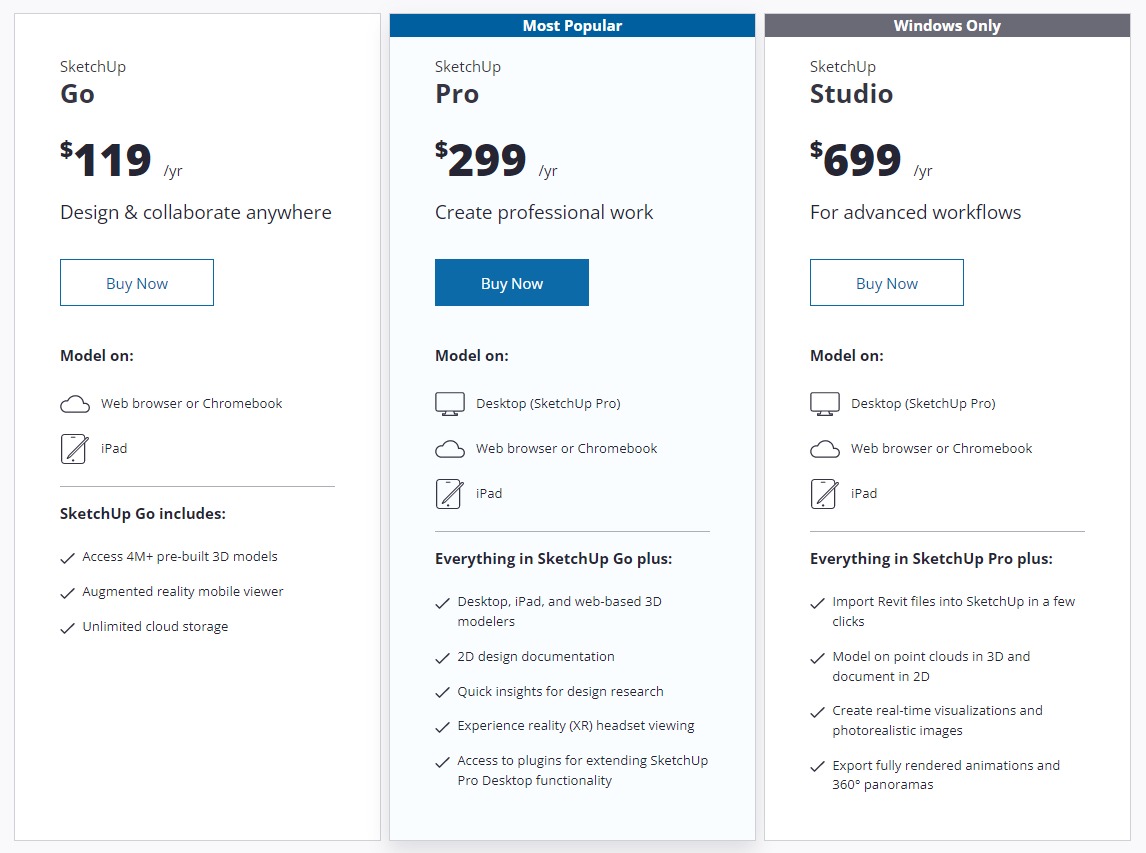Click the cloud icon in SketchUp Studio

click(x=825, y=449)
